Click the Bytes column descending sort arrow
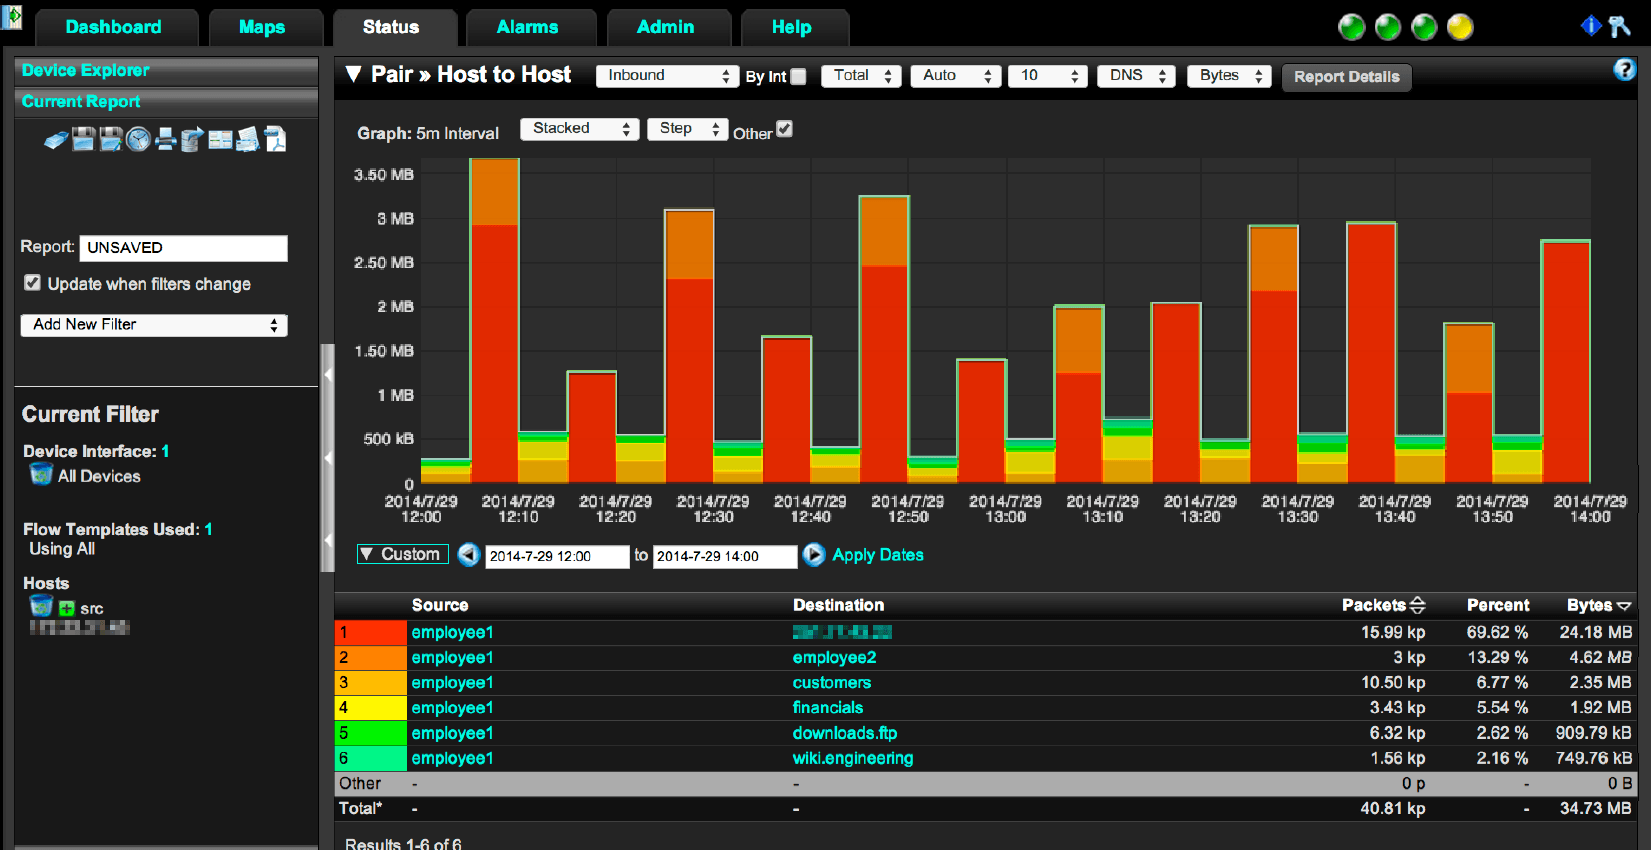Image resolution: width=1651 pixels, height=850 pixels. pos(1624,606)
